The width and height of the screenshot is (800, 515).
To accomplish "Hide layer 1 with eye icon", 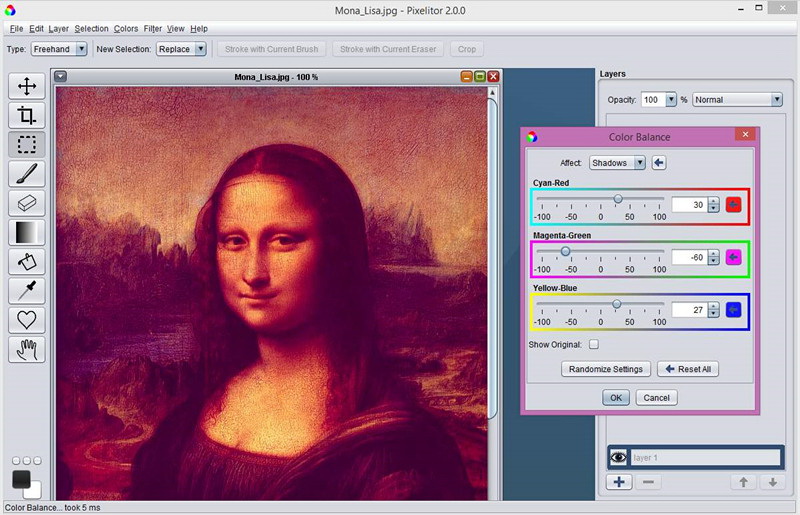I will [619, 457].
